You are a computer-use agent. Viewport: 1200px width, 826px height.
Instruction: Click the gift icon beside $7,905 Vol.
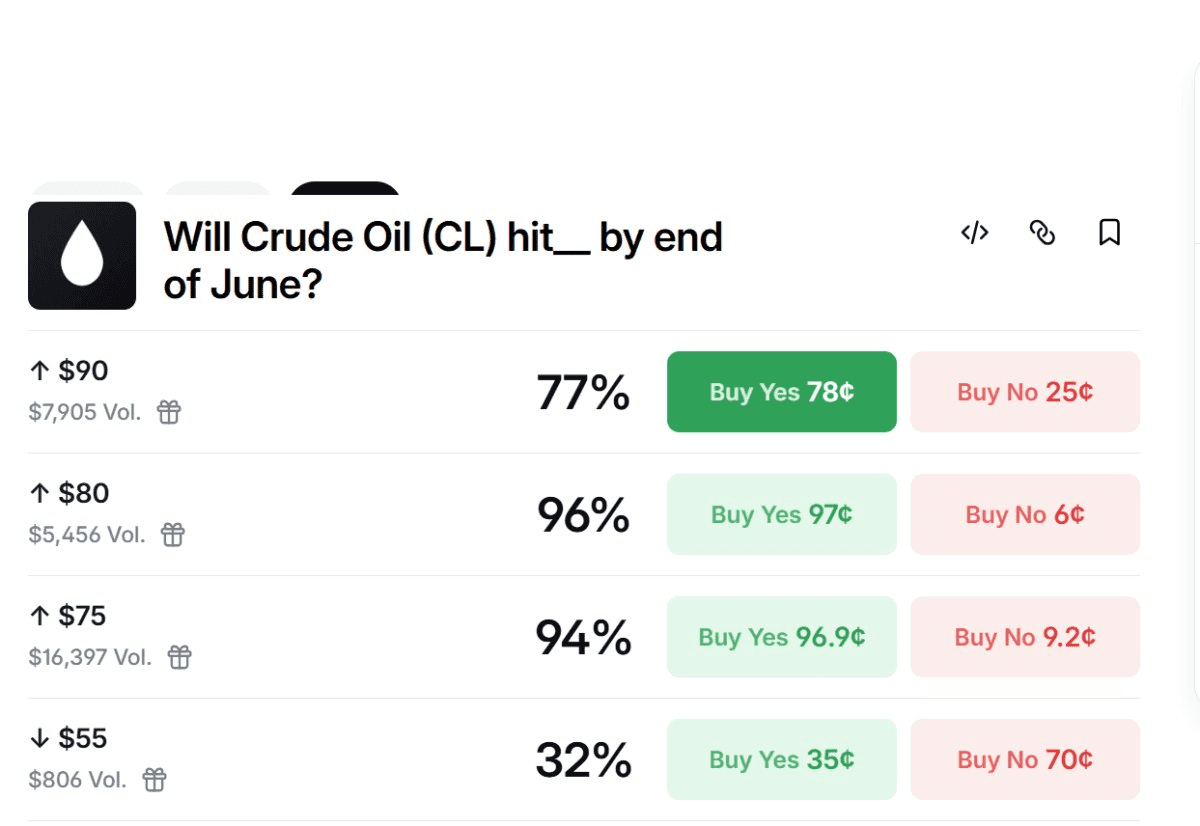click(169, 412)
